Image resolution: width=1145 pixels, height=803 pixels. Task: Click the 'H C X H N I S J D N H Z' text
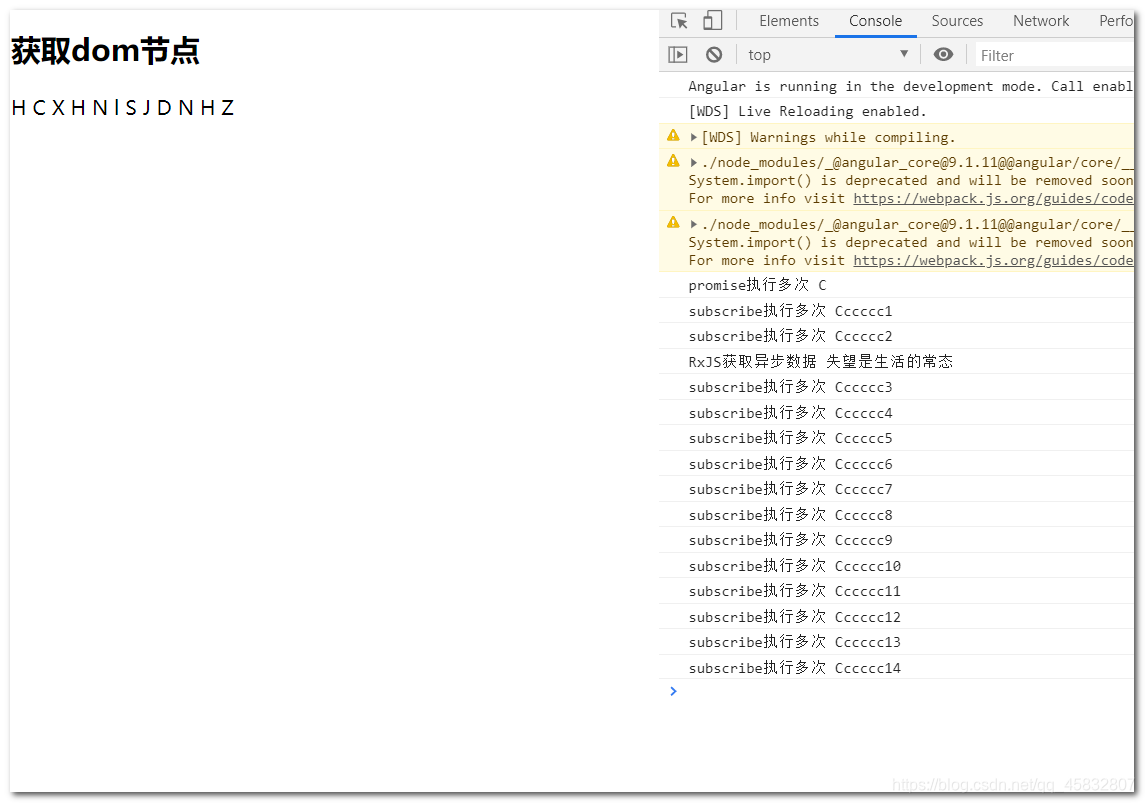tap(123, 108)
